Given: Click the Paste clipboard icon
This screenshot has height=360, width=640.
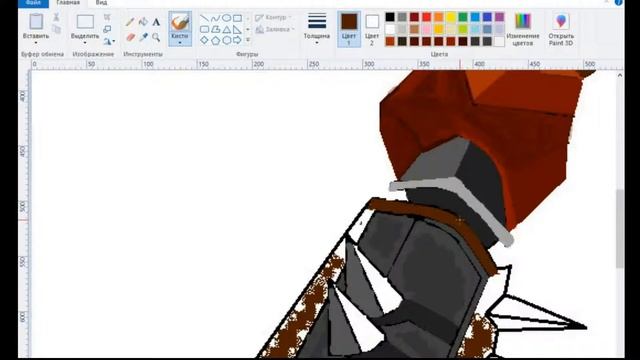Looking at the screenshot, I should tap(36, 21).
